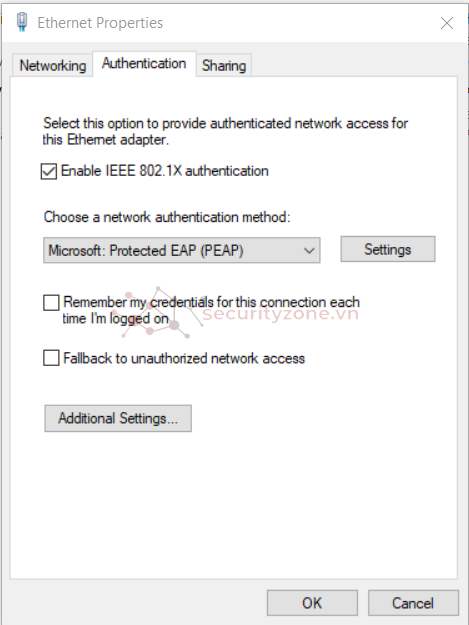Screen dimensions: 469x625
Task: Tick Fallback to unauthorized network access
Action: (x=51, y=358)
